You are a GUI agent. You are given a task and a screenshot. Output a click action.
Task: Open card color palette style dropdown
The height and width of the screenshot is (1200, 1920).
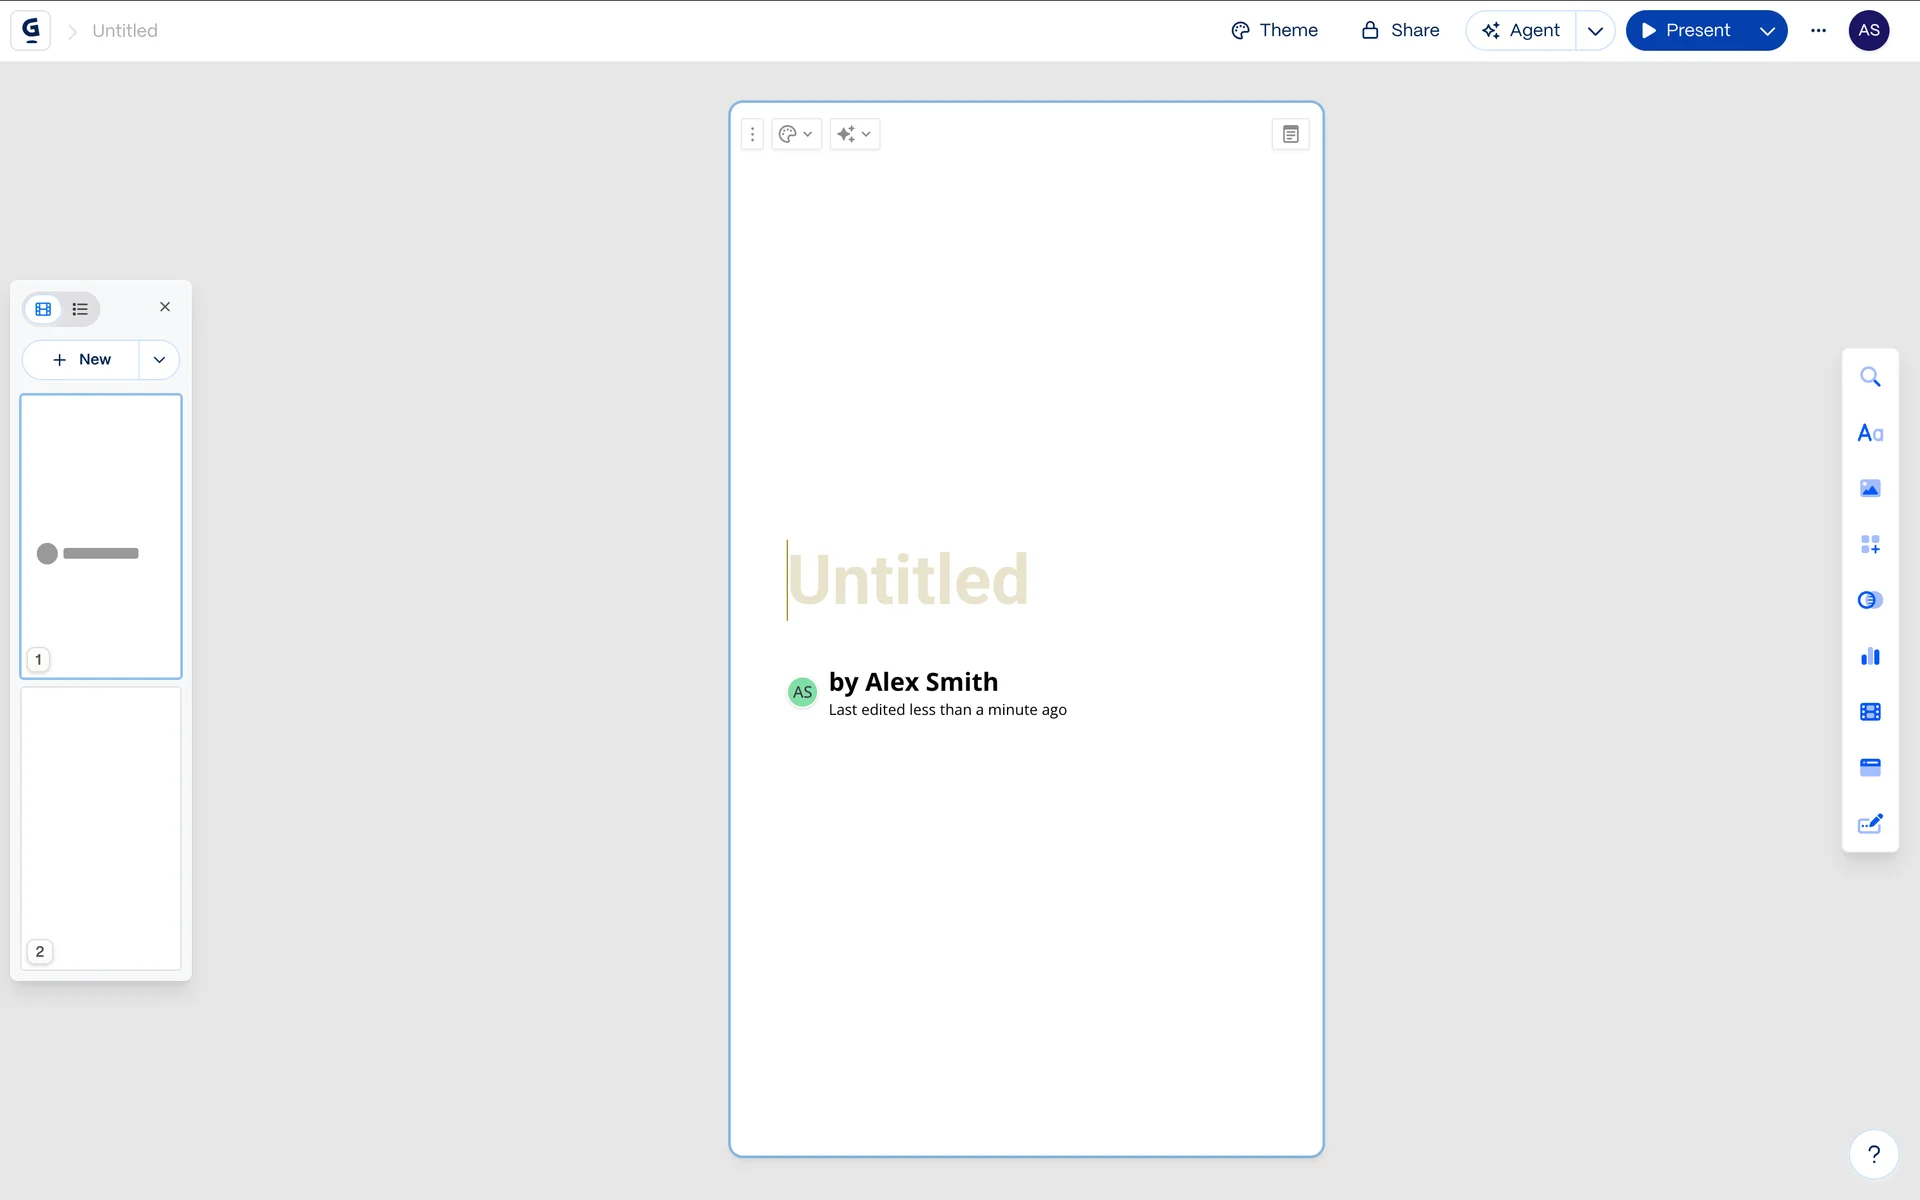796,134
